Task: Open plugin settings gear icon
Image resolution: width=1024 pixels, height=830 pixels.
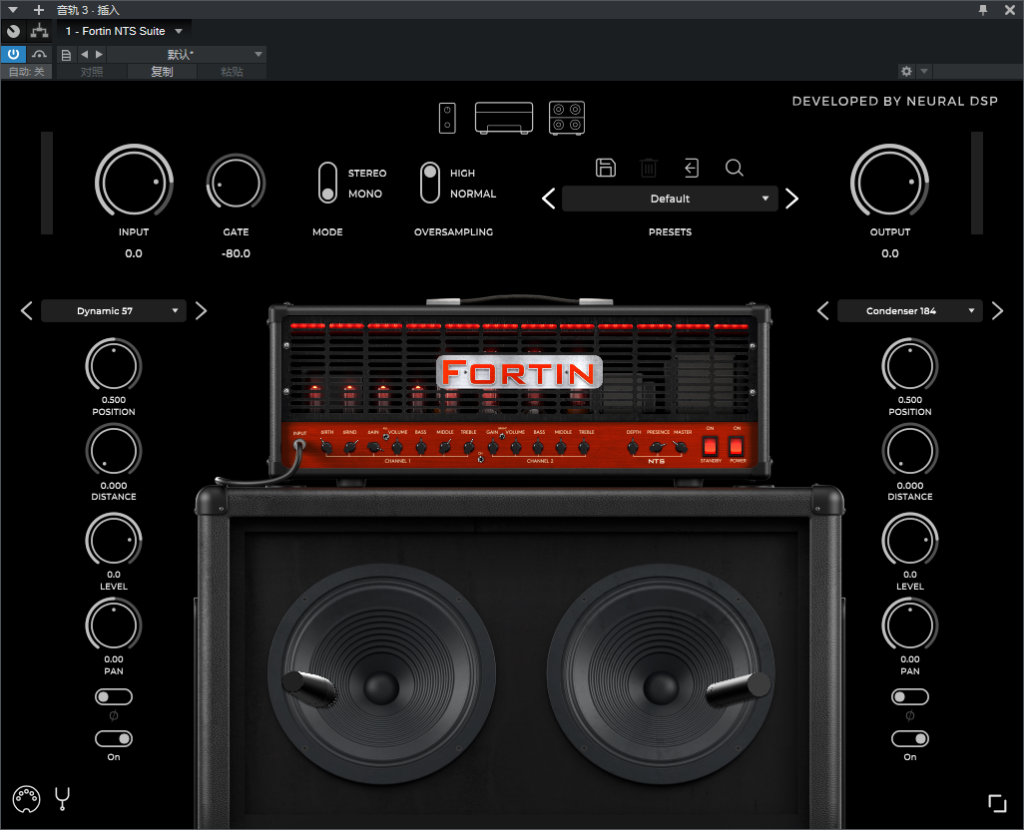Action: click(x=906, y=71)
